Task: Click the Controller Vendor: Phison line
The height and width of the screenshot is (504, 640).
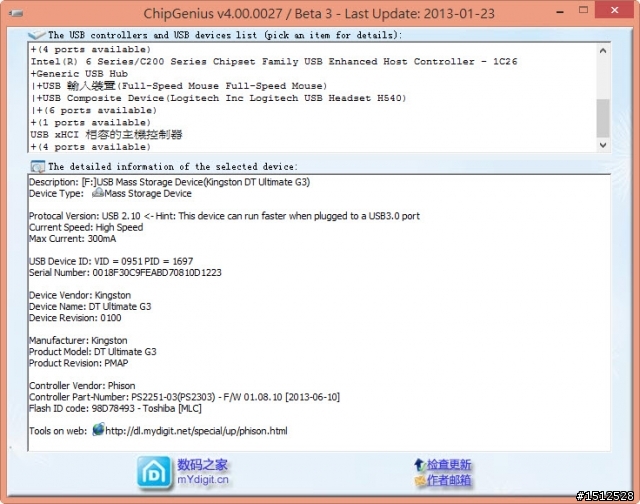Action: click(x=82, y=386)
